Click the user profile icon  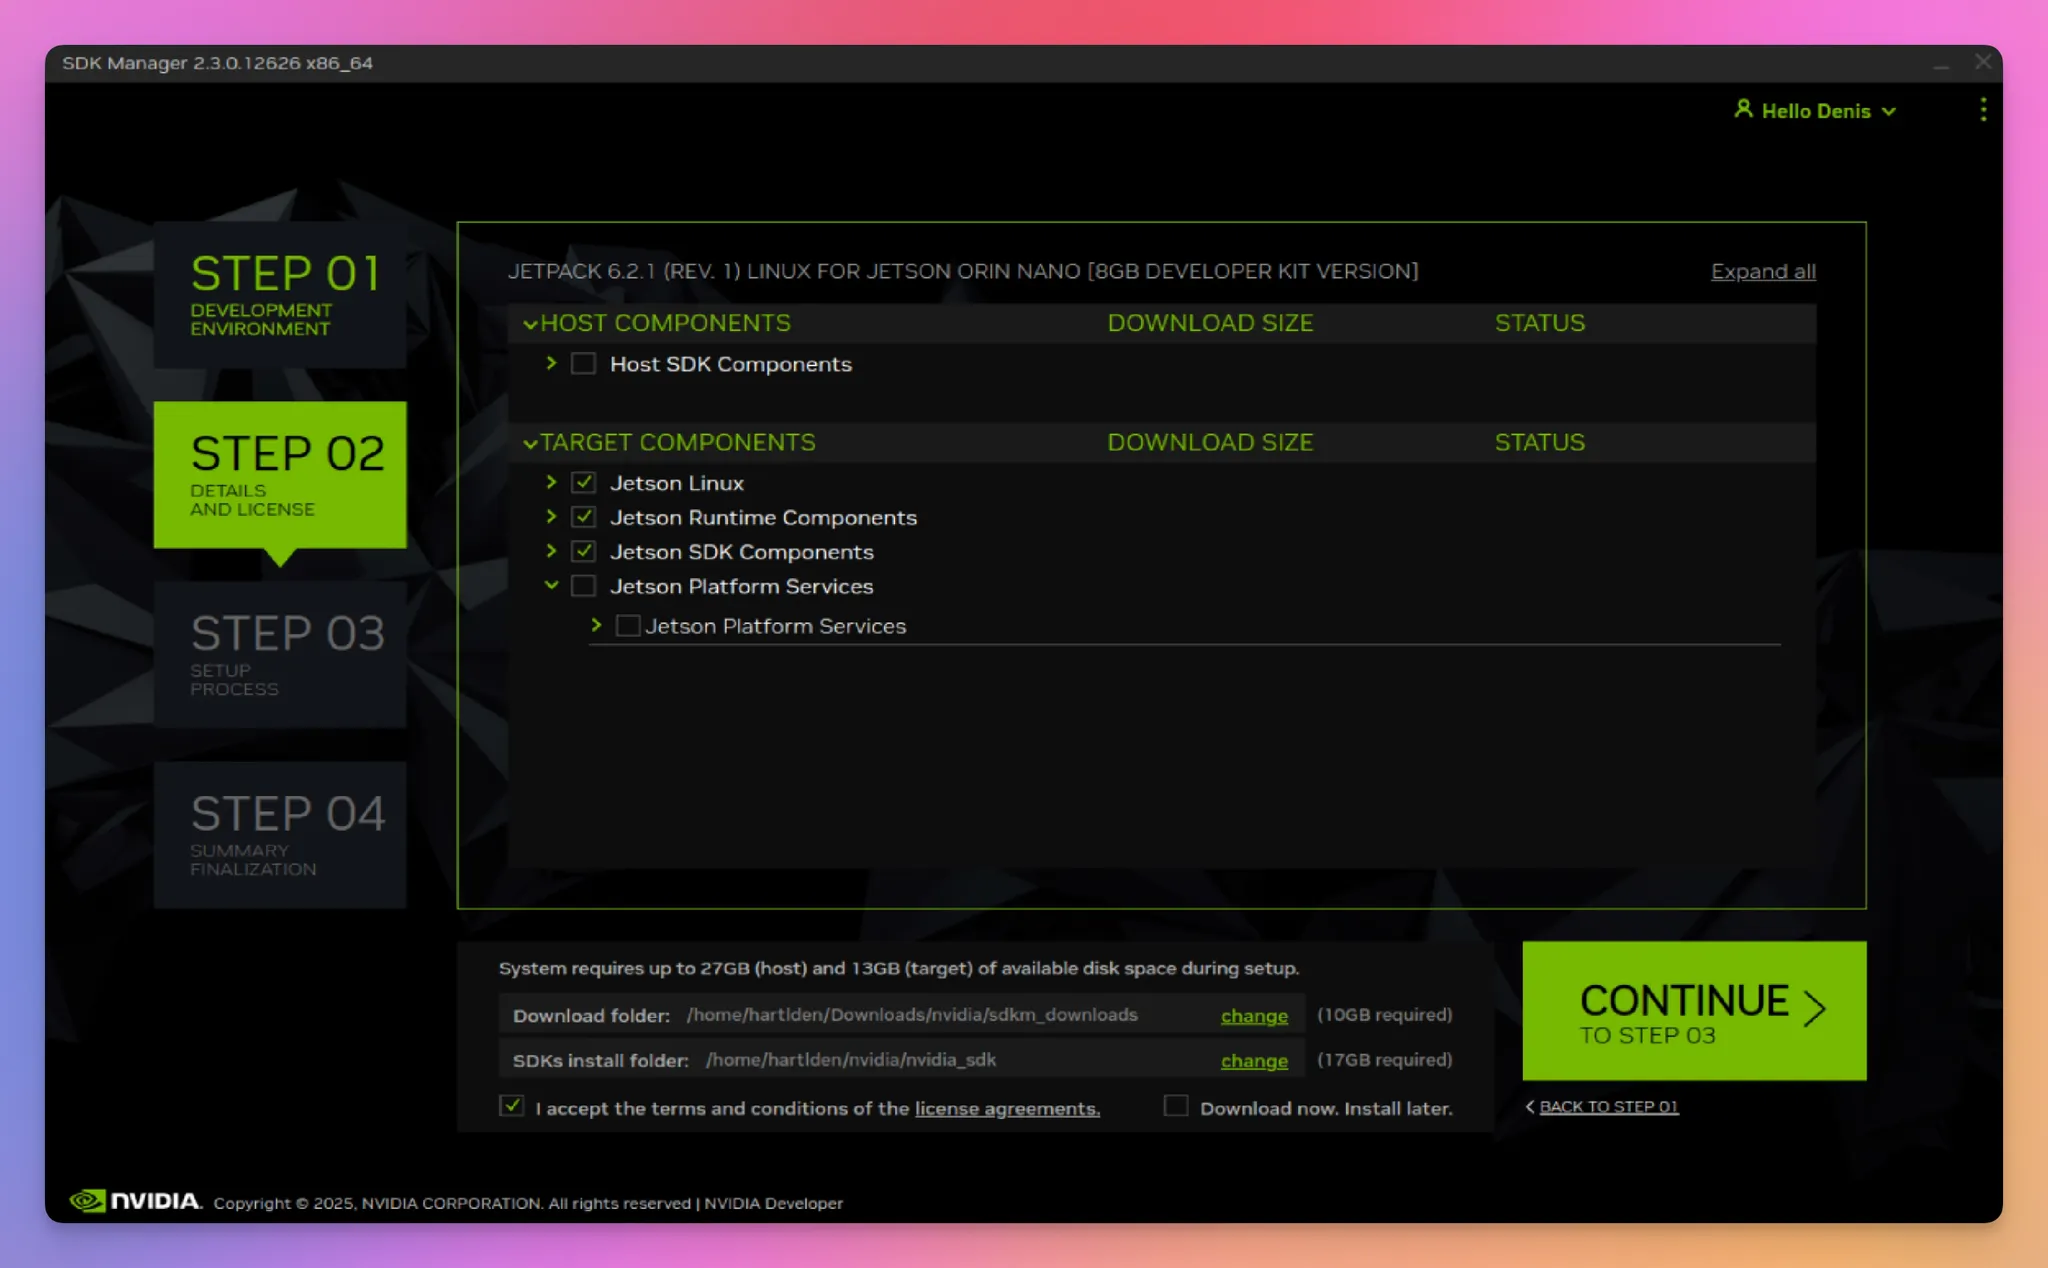point(1743,109)
